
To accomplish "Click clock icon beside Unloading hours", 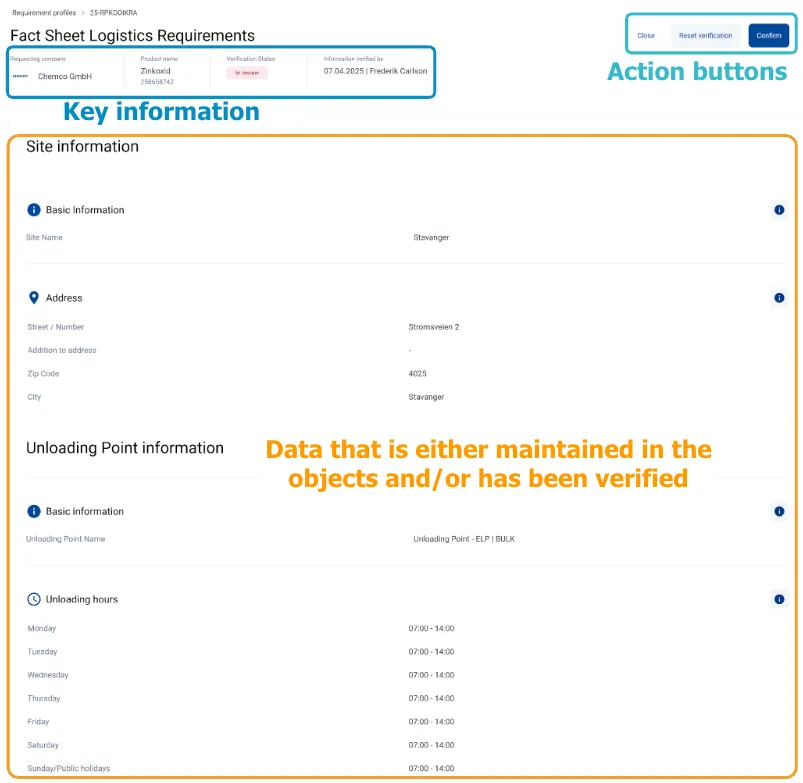I will click(x=34, y=600).
